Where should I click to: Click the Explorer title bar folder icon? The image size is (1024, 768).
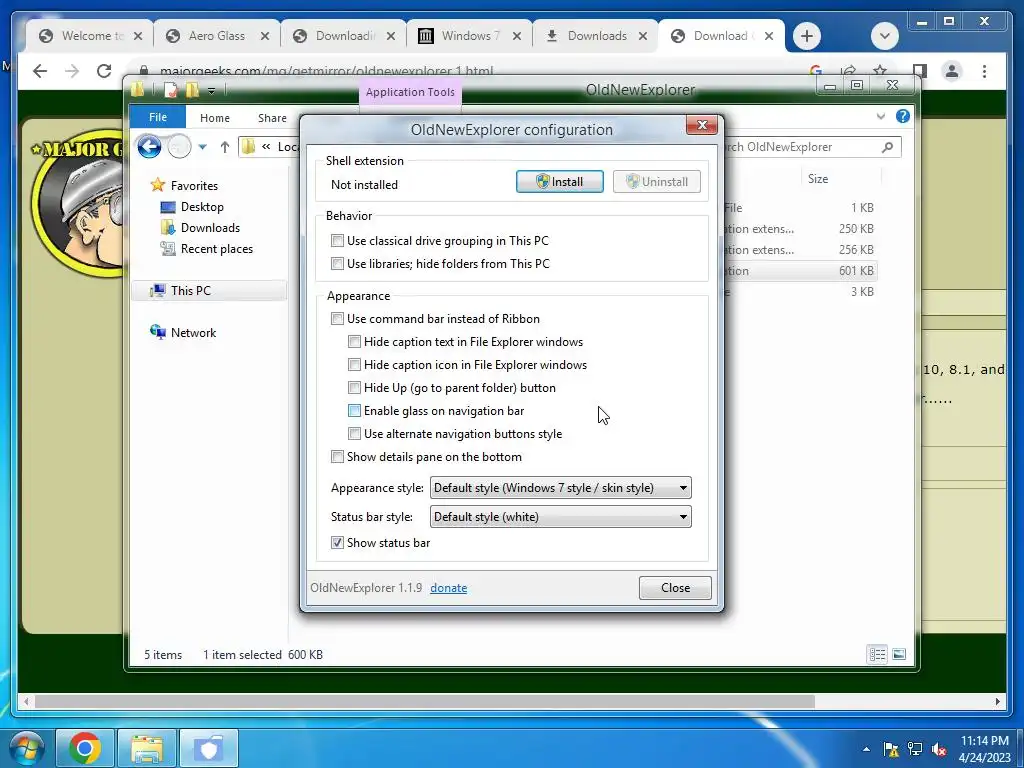click(x=137, y=89)
